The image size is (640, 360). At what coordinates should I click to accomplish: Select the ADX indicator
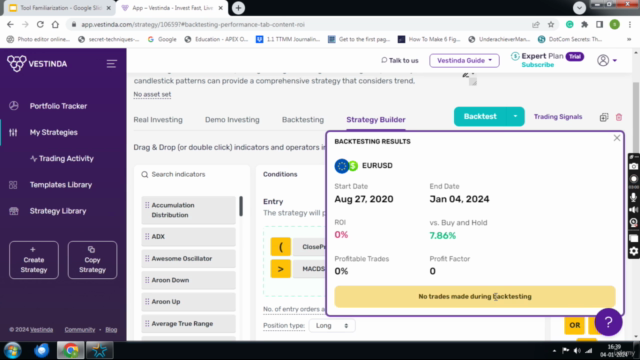[x=189, y=237]
